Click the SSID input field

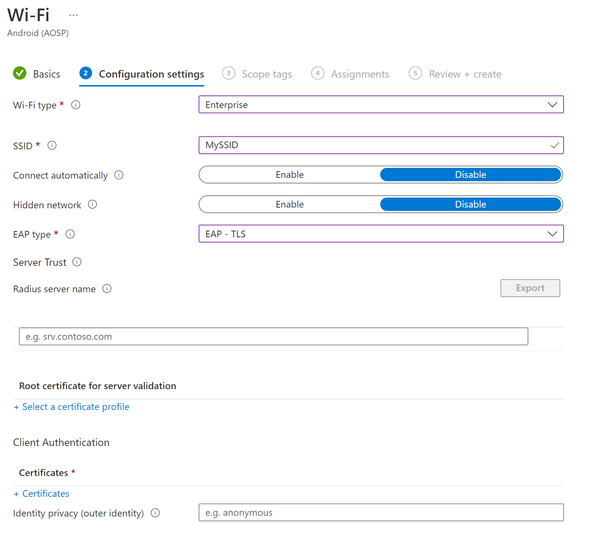pyautogui.click(x=381, y=145)
